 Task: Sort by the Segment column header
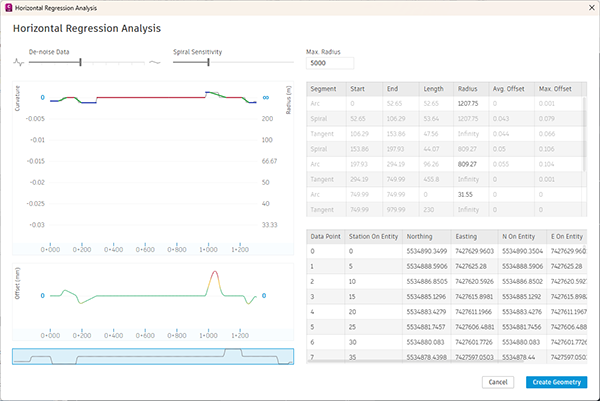[326, 89]
